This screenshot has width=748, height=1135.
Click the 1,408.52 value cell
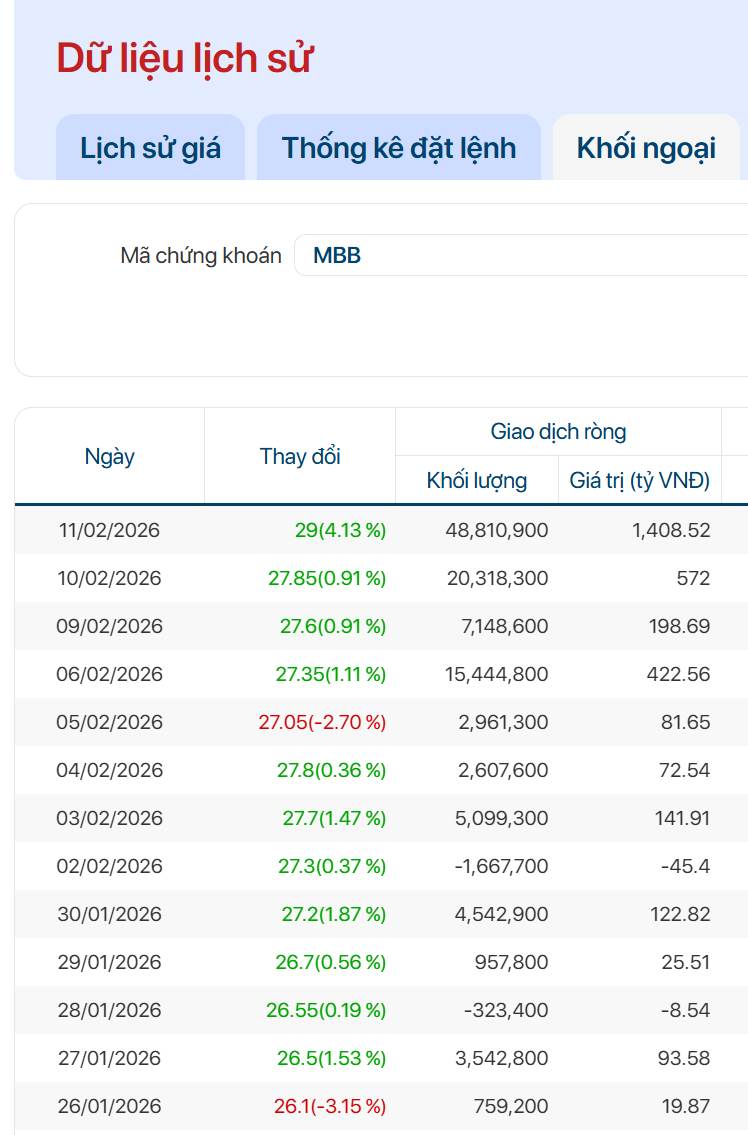pos(671,530)
